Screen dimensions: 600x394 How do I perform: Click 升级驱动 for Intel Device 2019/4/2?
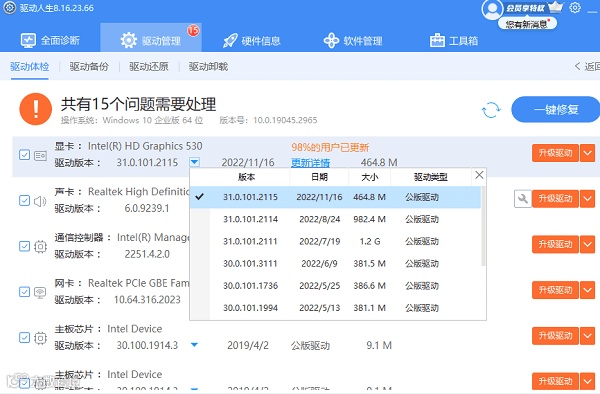coord(555,335)
